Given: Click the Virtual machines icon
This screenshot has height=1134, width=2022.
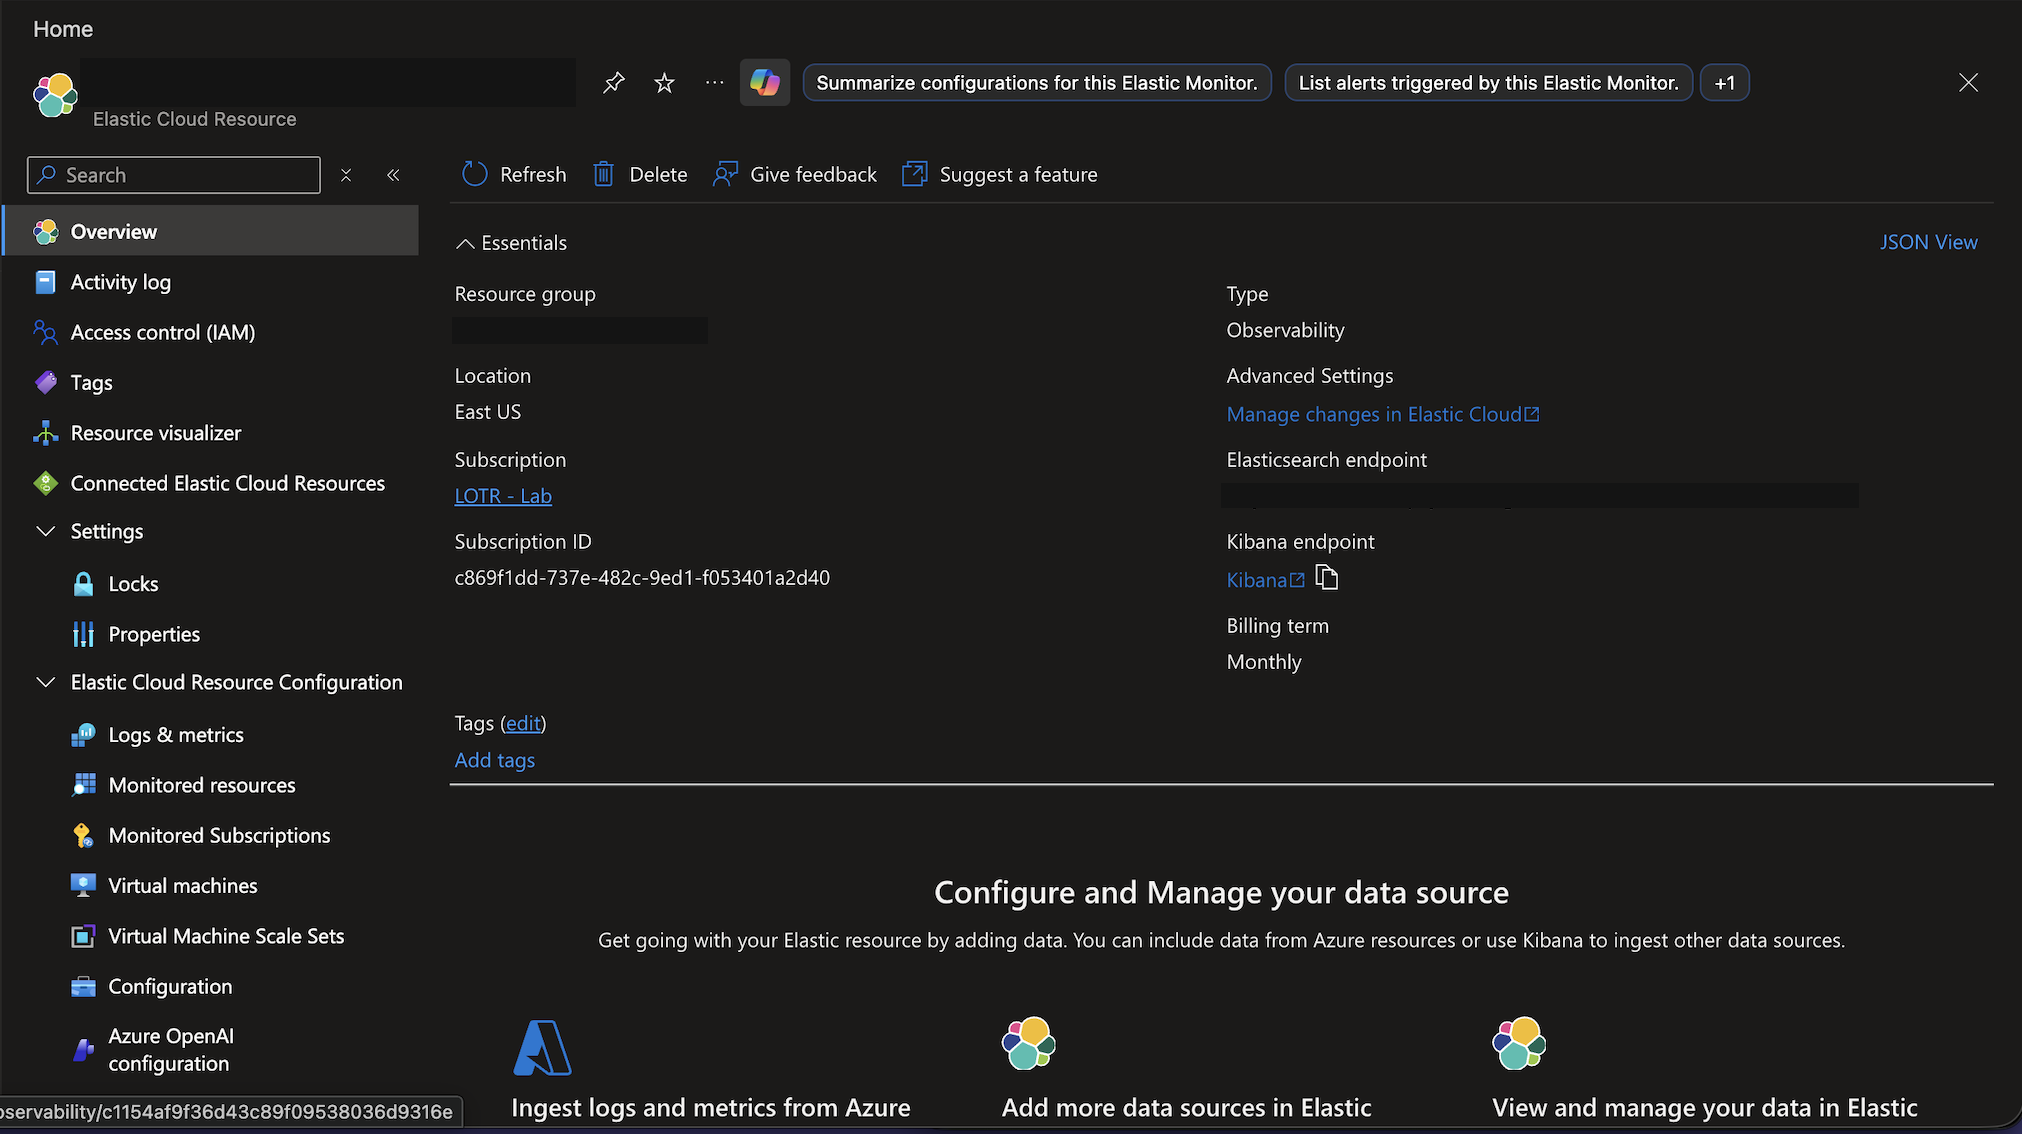Looking at the screenshot, I should 83,886.
